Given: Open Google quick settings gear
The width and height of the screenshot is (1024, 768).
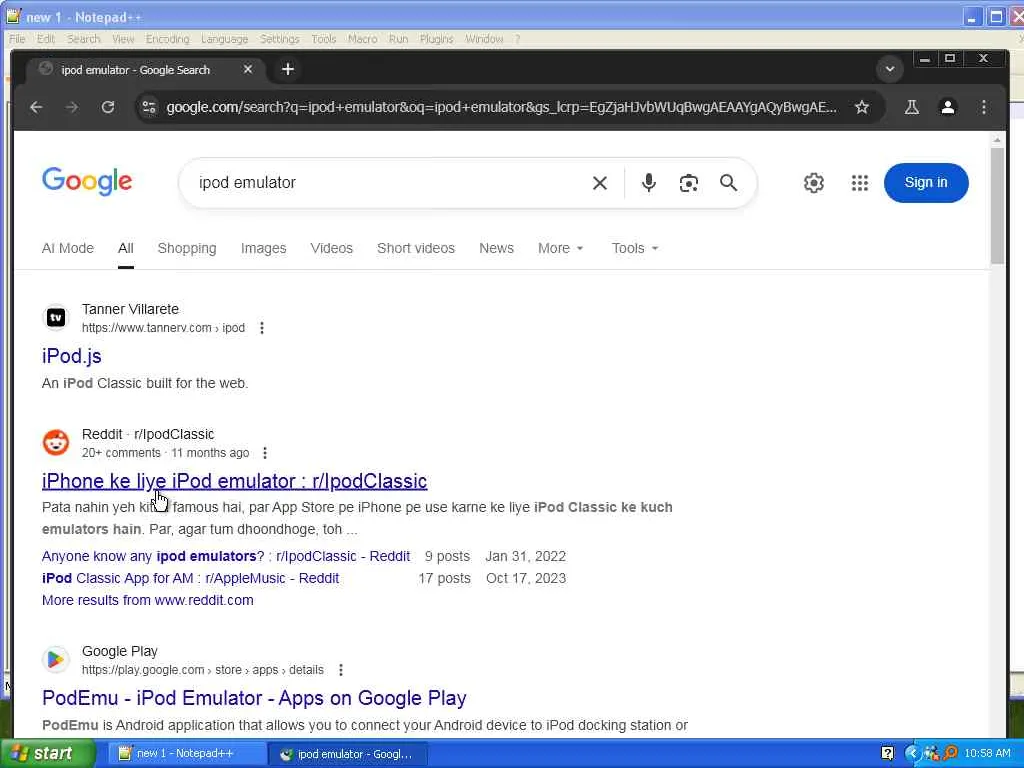Looking at the screenshot, I should (814, 183).
